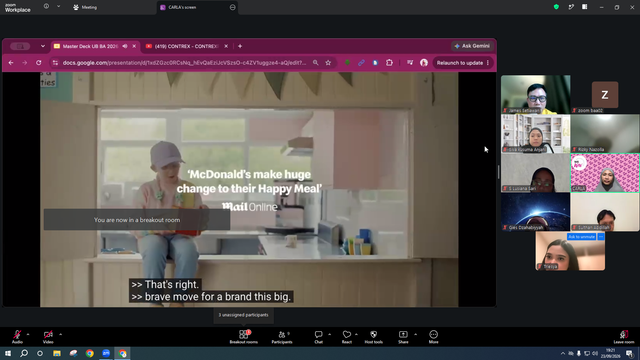The image size is (640, 360).
Task: Click the You are now in a breakout room notice
Action: 137,220
